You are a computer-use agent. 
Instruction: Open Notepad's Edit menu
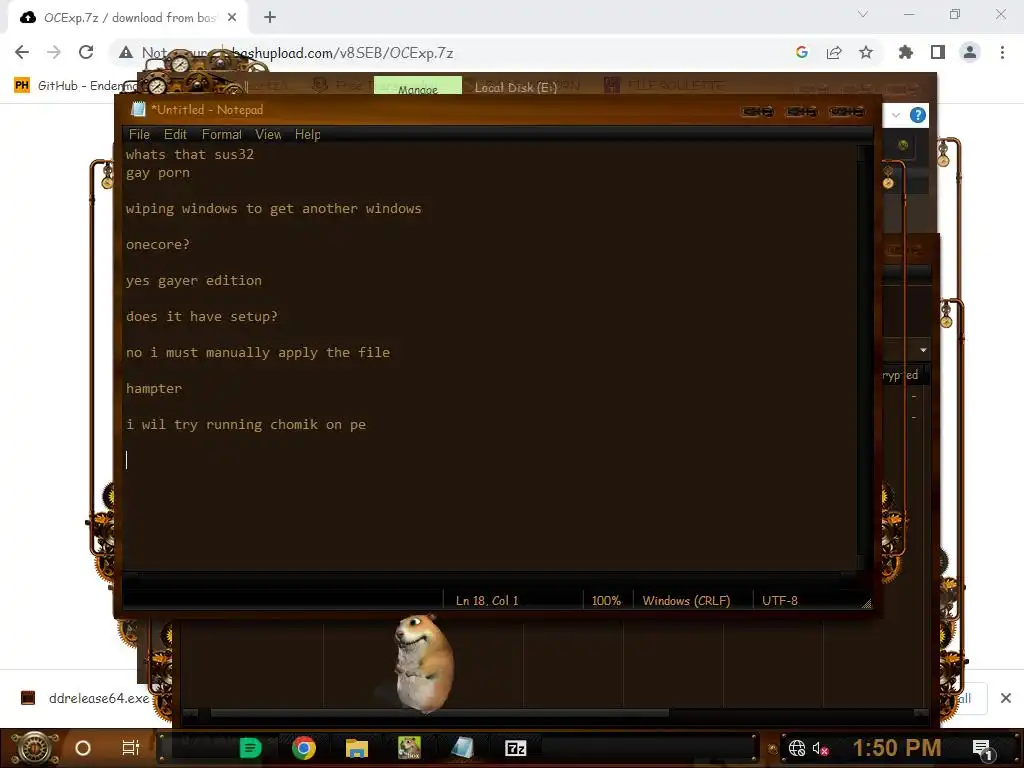[175, 135]
